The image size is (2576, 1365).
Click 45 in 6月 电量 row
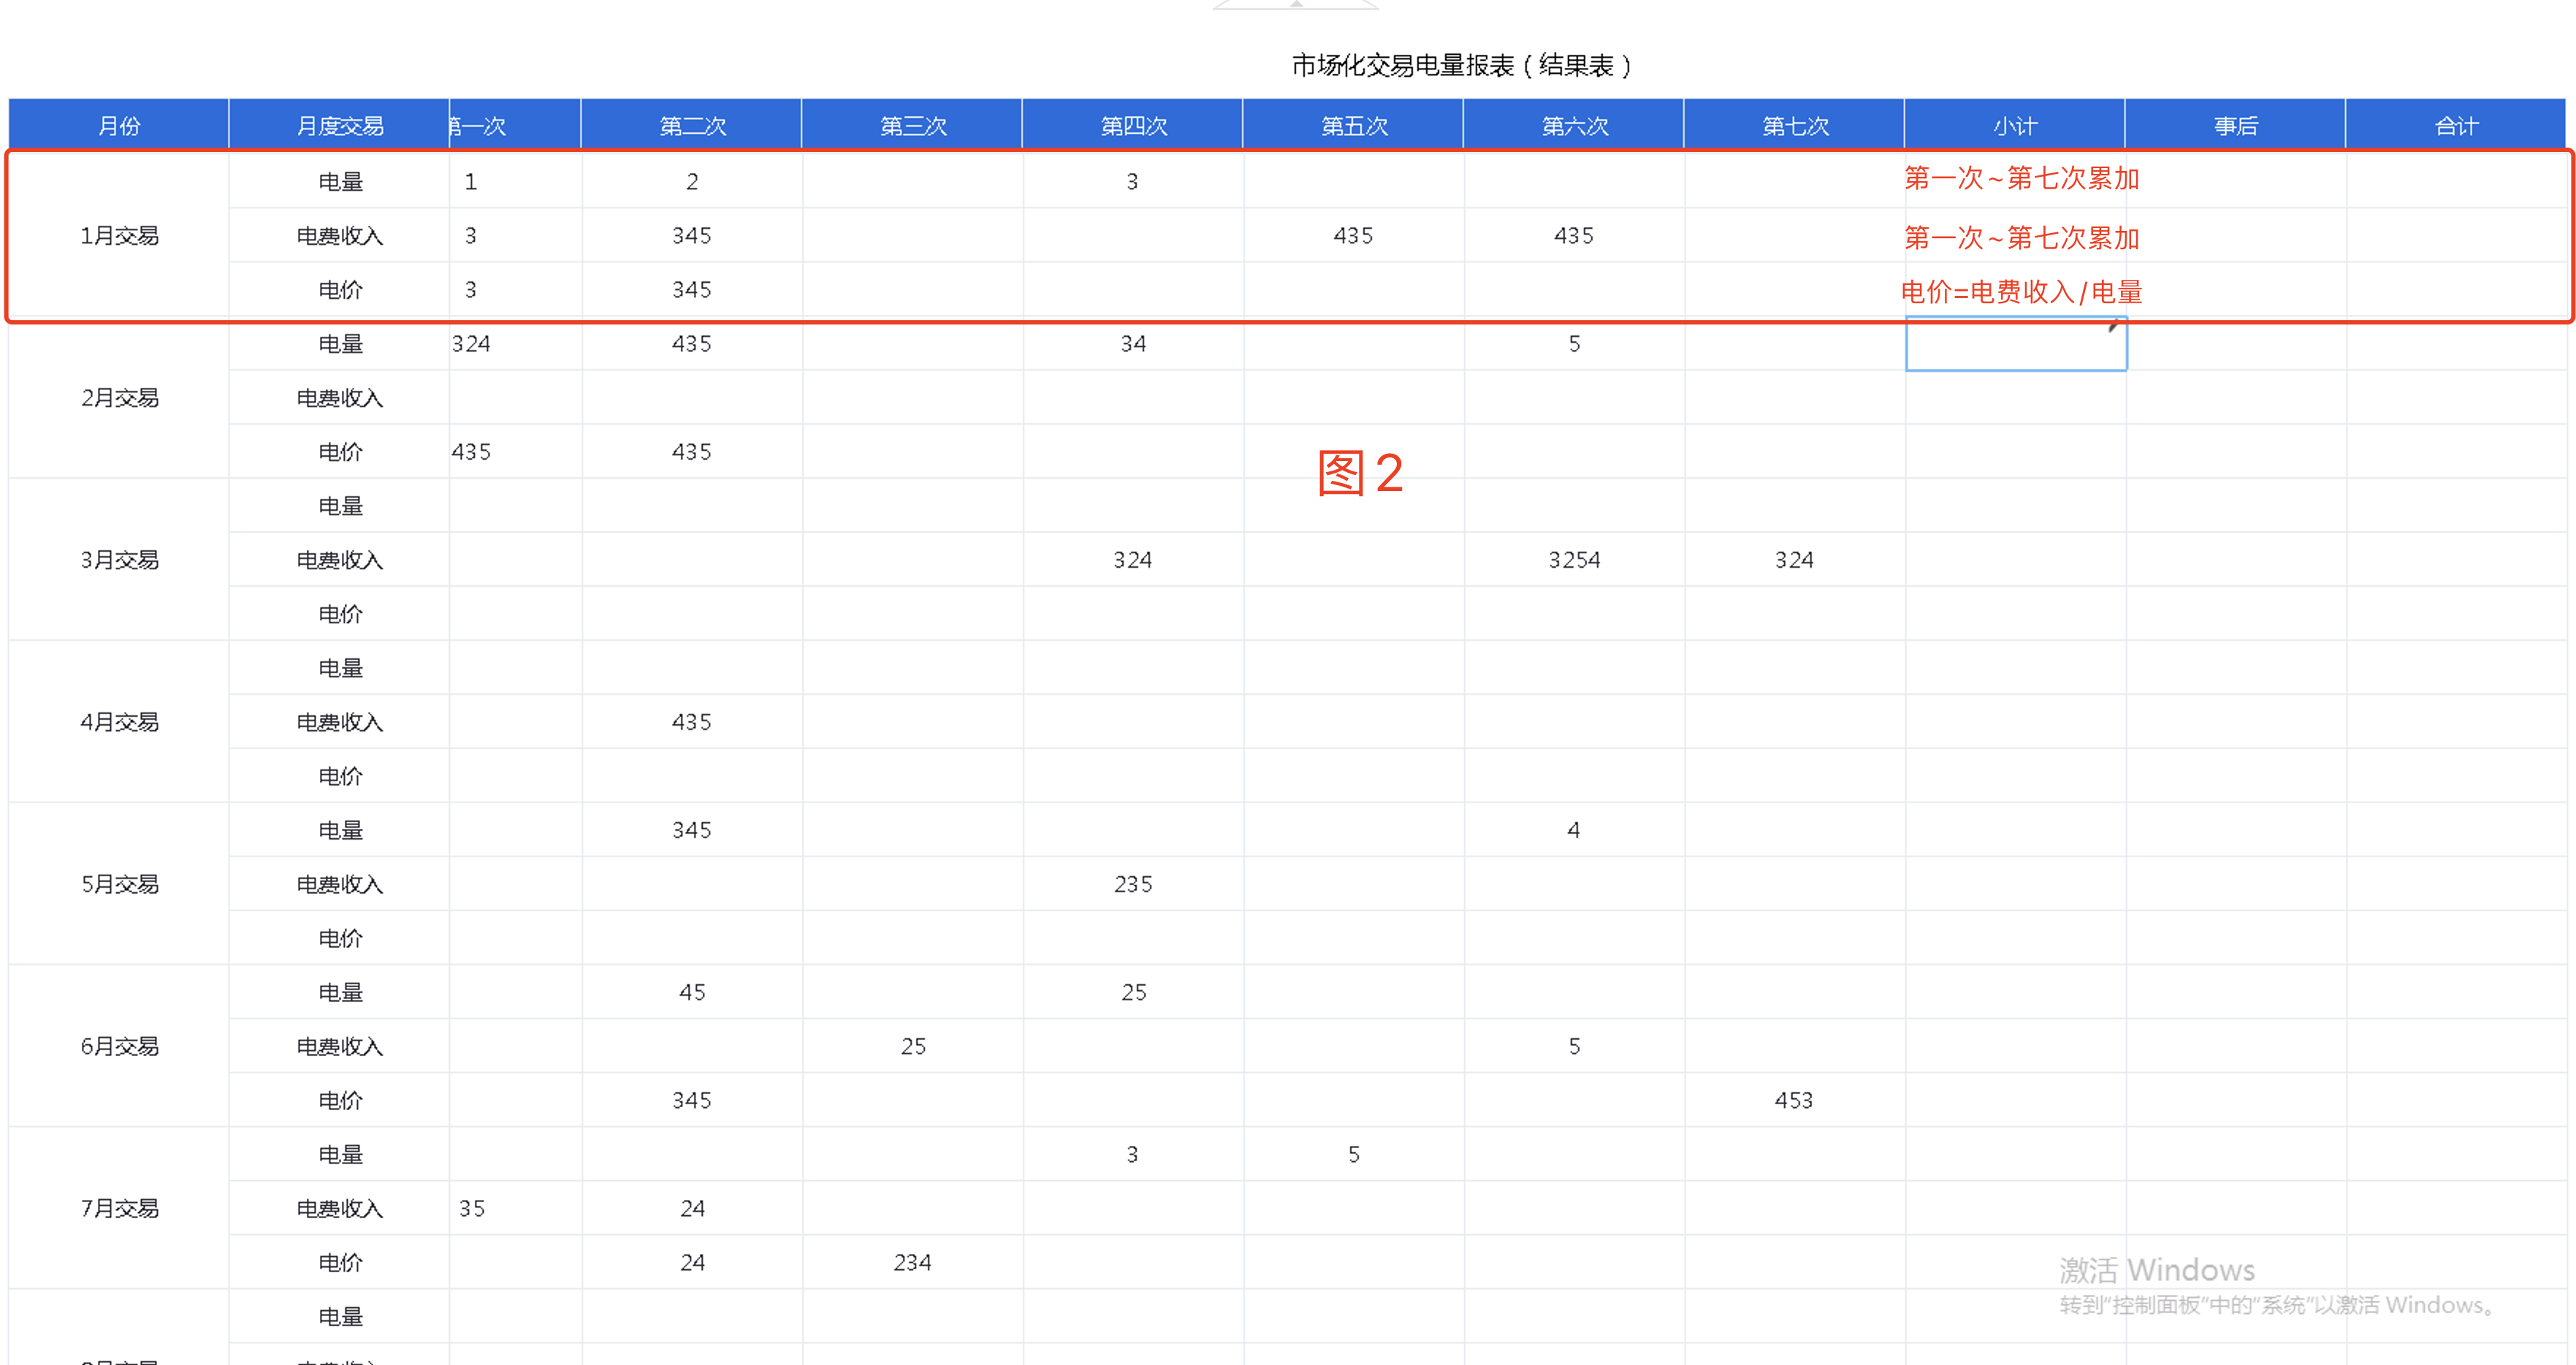(x=692, y=992)
